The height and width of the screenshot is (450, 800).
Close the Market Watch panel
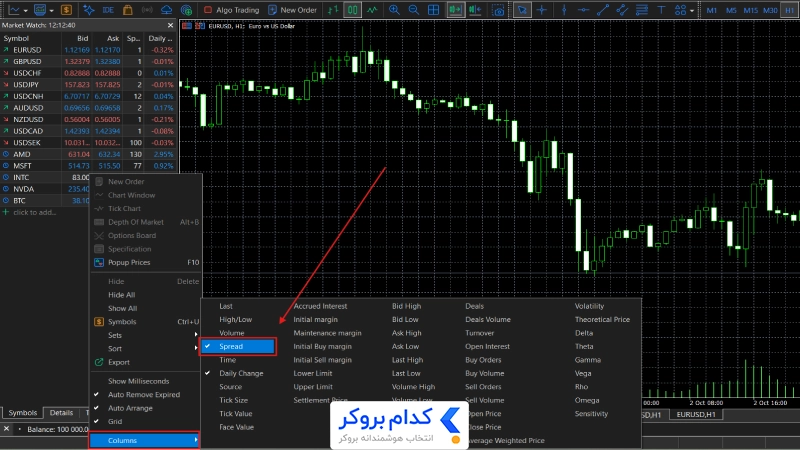(x=170, y=25)
